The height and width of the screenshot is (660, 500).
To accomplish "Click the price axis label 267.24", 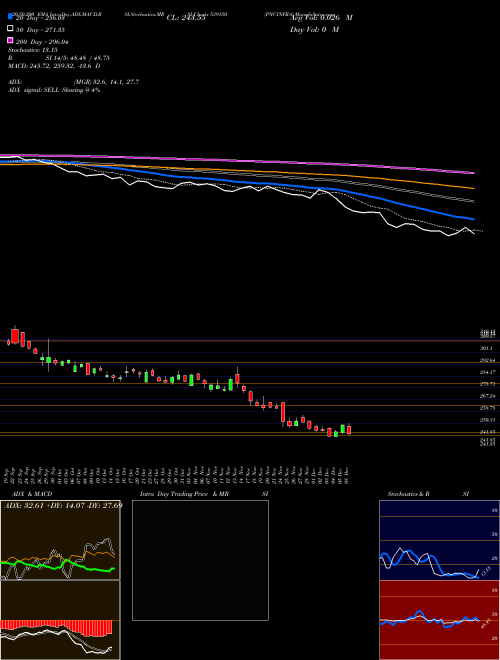I will tap(488, 396).
